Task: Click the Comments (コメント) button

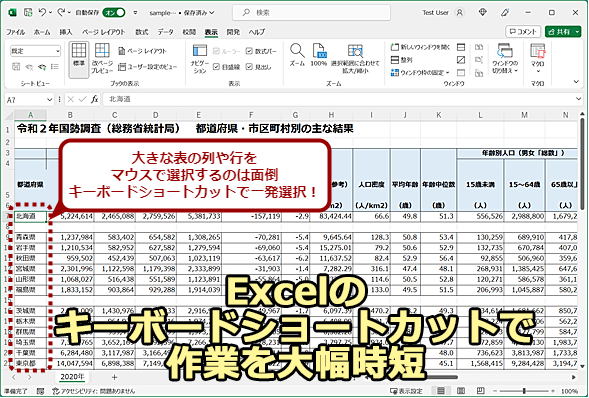Action: [523, 32]
